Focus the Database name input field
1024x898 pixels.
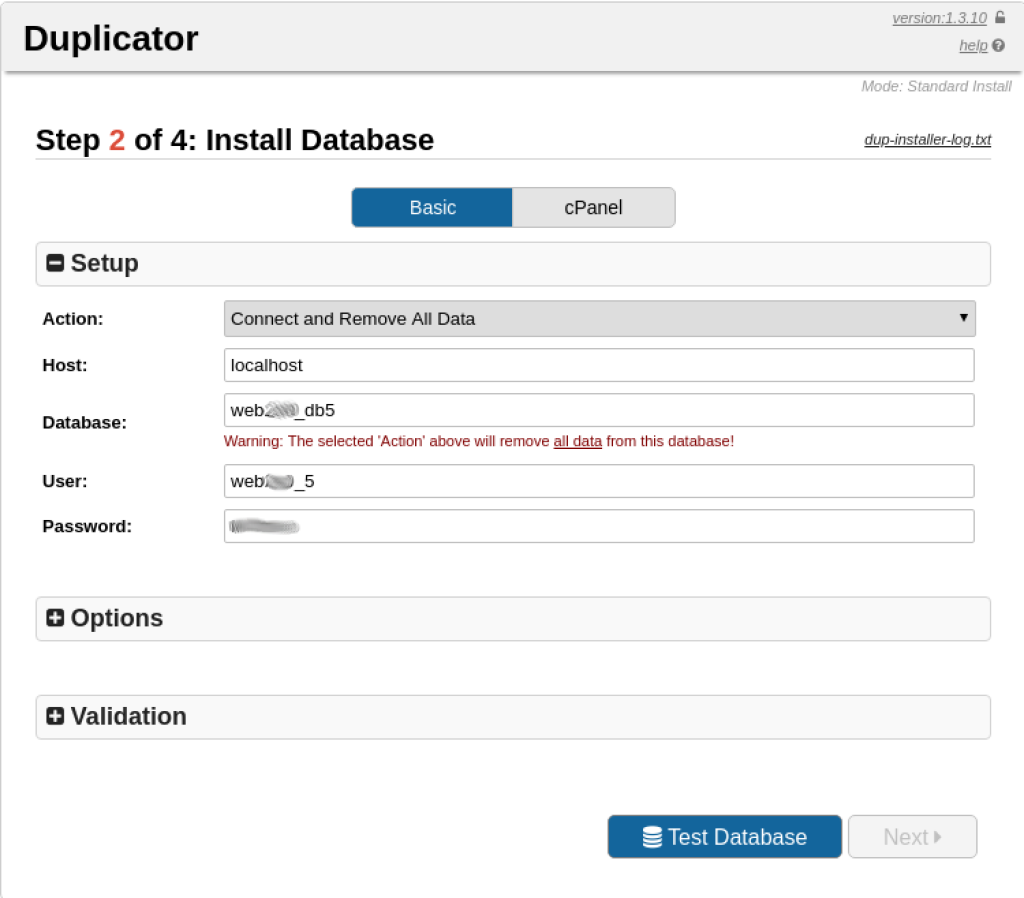(x=599, y=410)
